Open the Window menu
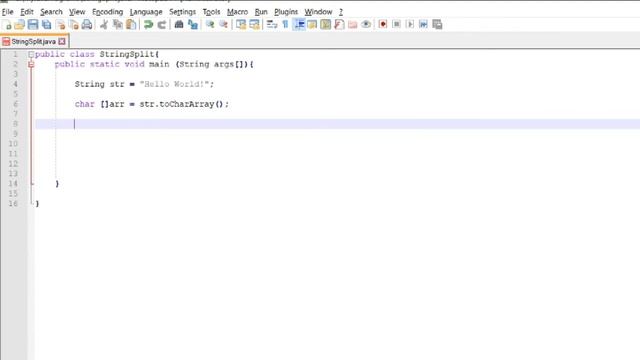 318,12
